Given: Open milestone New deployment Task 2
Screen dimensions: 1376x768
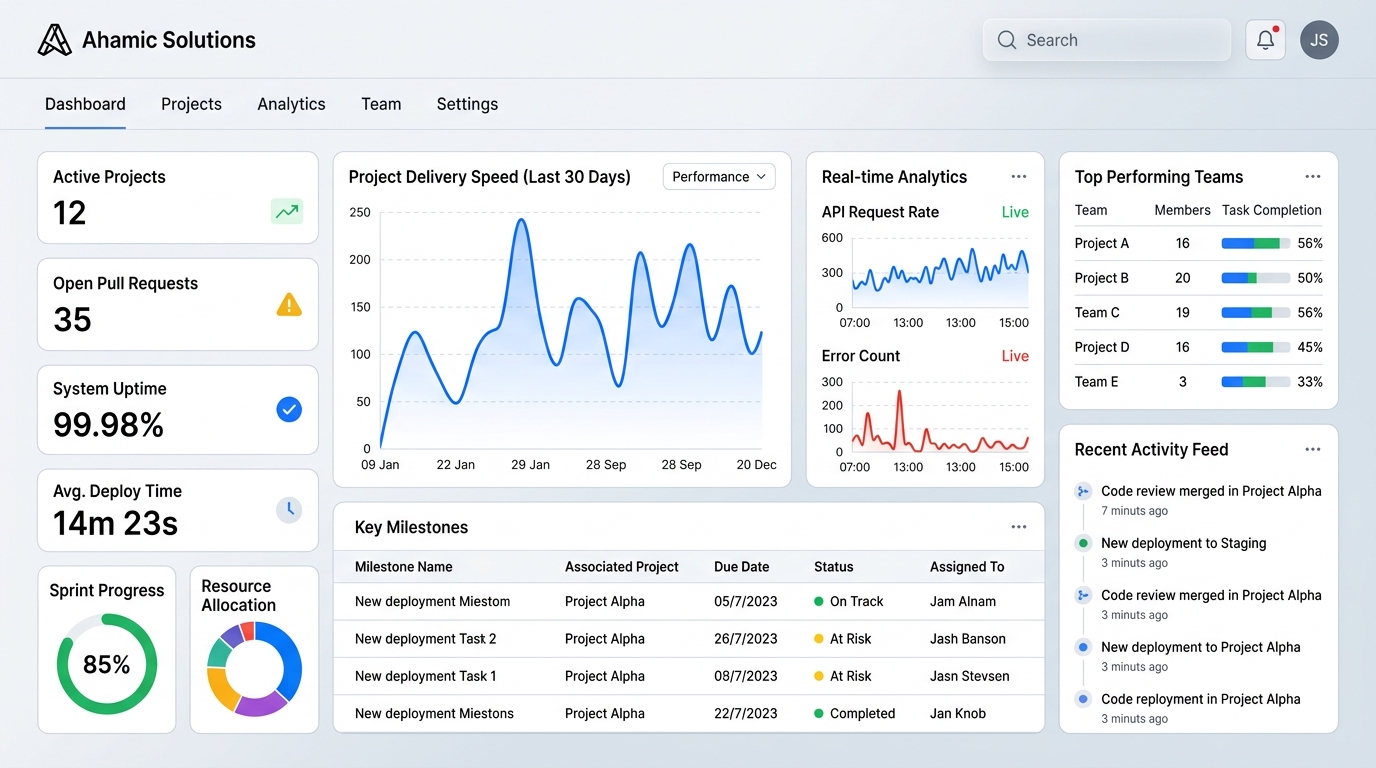Looking at the screenshot, I should [426, 639].
